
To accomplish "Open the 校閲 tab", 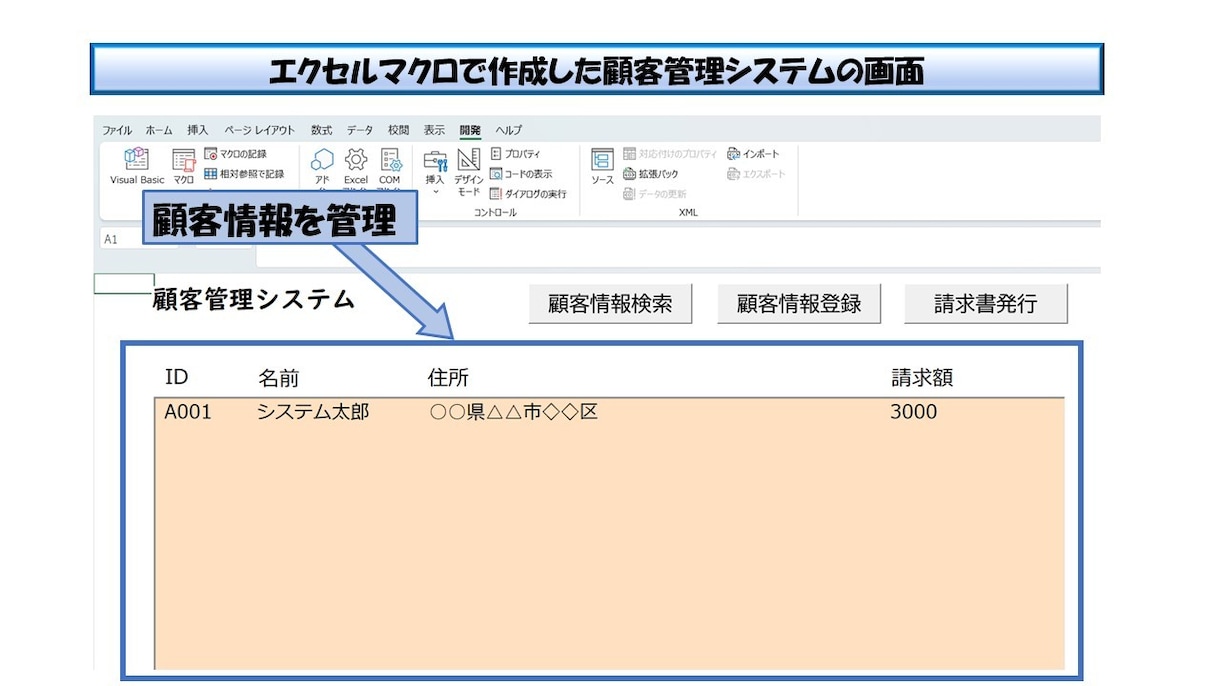I will click(x=399, y=130).
